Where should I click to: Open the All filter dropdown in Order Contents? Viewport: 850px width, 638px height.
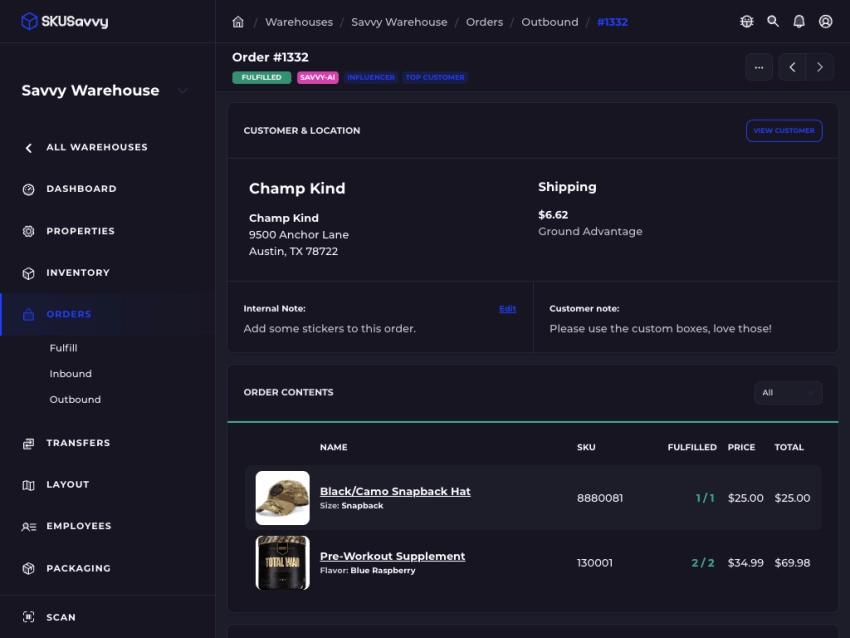(x=788, y=393)
